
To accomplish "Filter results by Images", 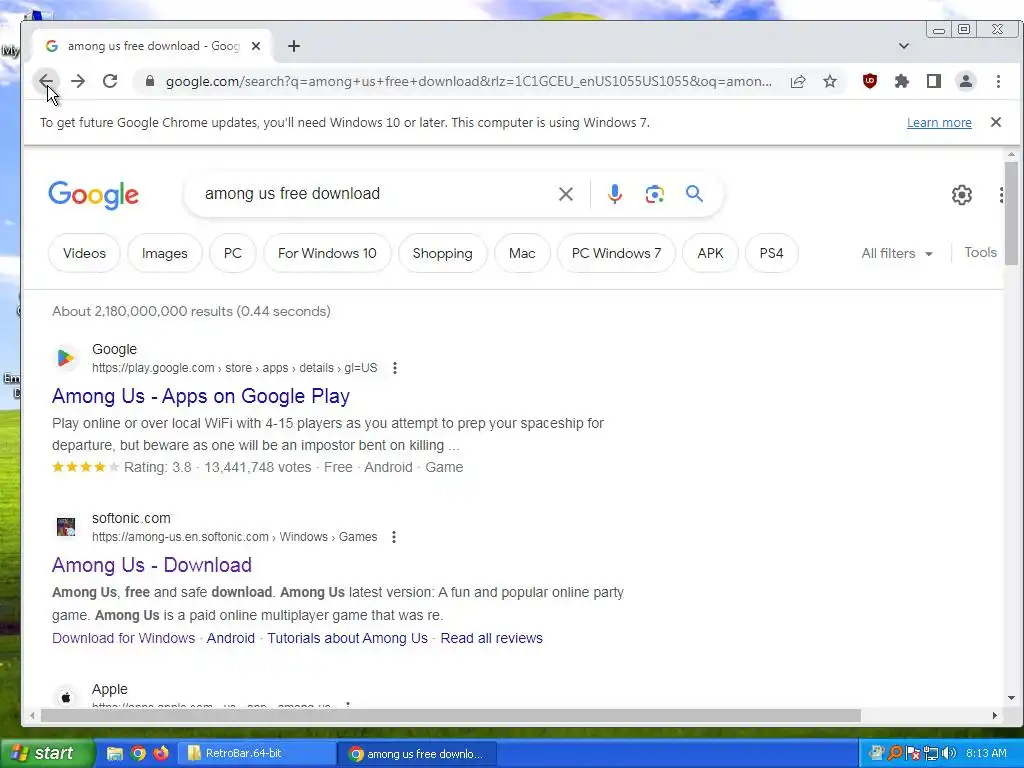I will 165,253.
